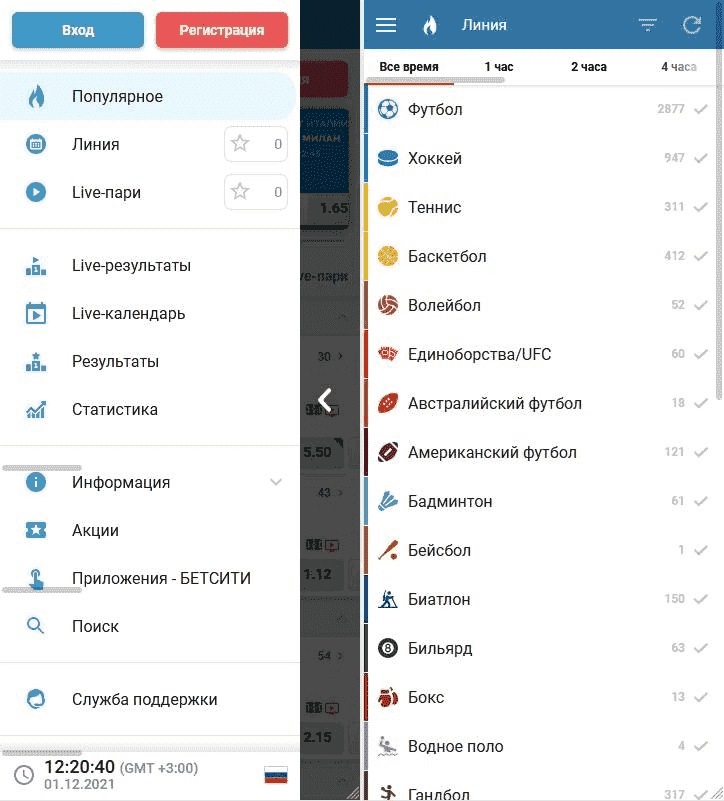724x801 pixels.
Task: Click the Вход login button
Action: 78,30
